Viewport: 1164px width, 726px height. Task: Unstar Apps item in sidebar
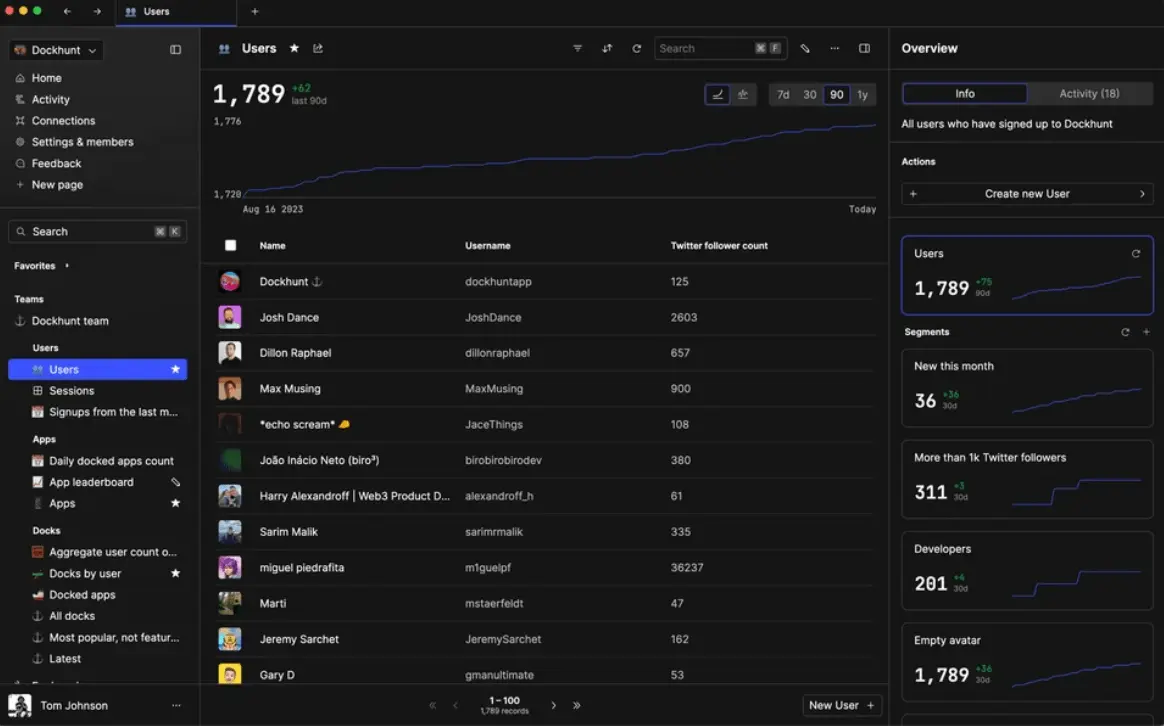coord(175,503)
